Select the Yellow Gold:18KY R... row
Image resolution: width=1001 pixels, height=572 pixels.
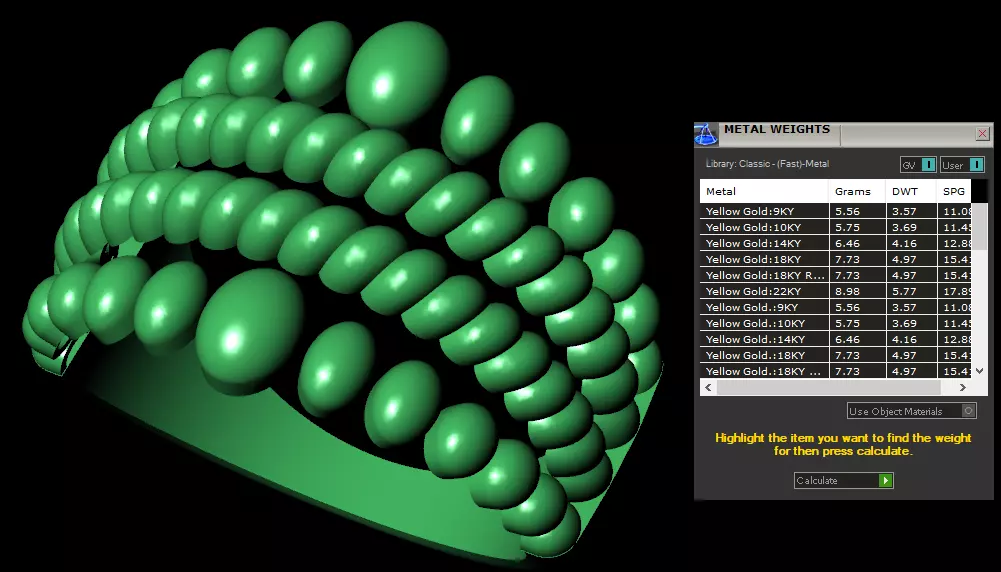point(835,275)
